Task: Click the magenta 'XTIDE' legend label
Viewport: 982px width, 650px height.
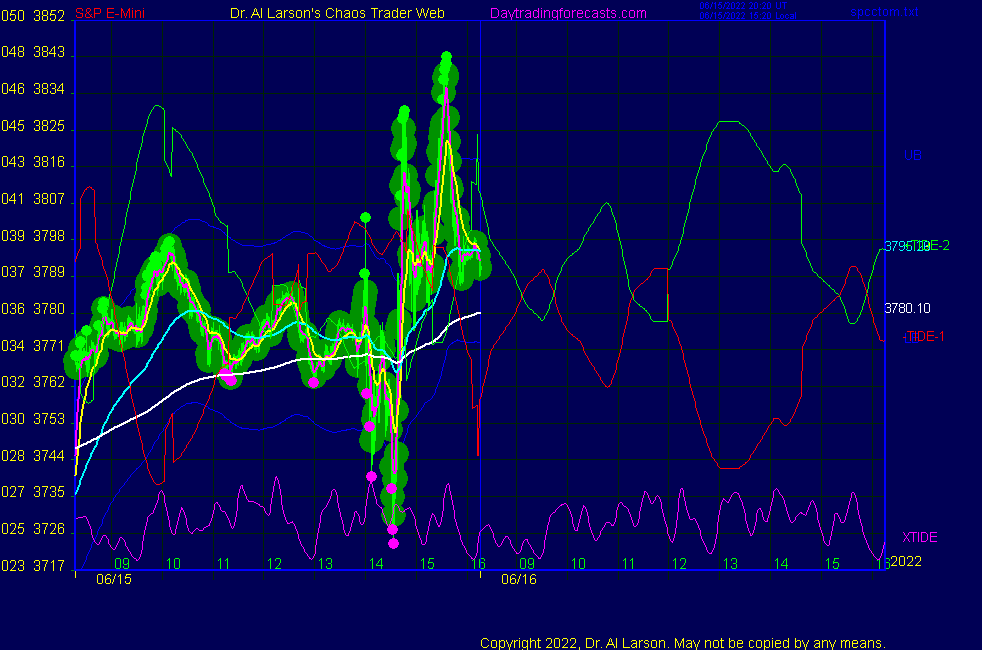Action: click(x=920, y=537)
